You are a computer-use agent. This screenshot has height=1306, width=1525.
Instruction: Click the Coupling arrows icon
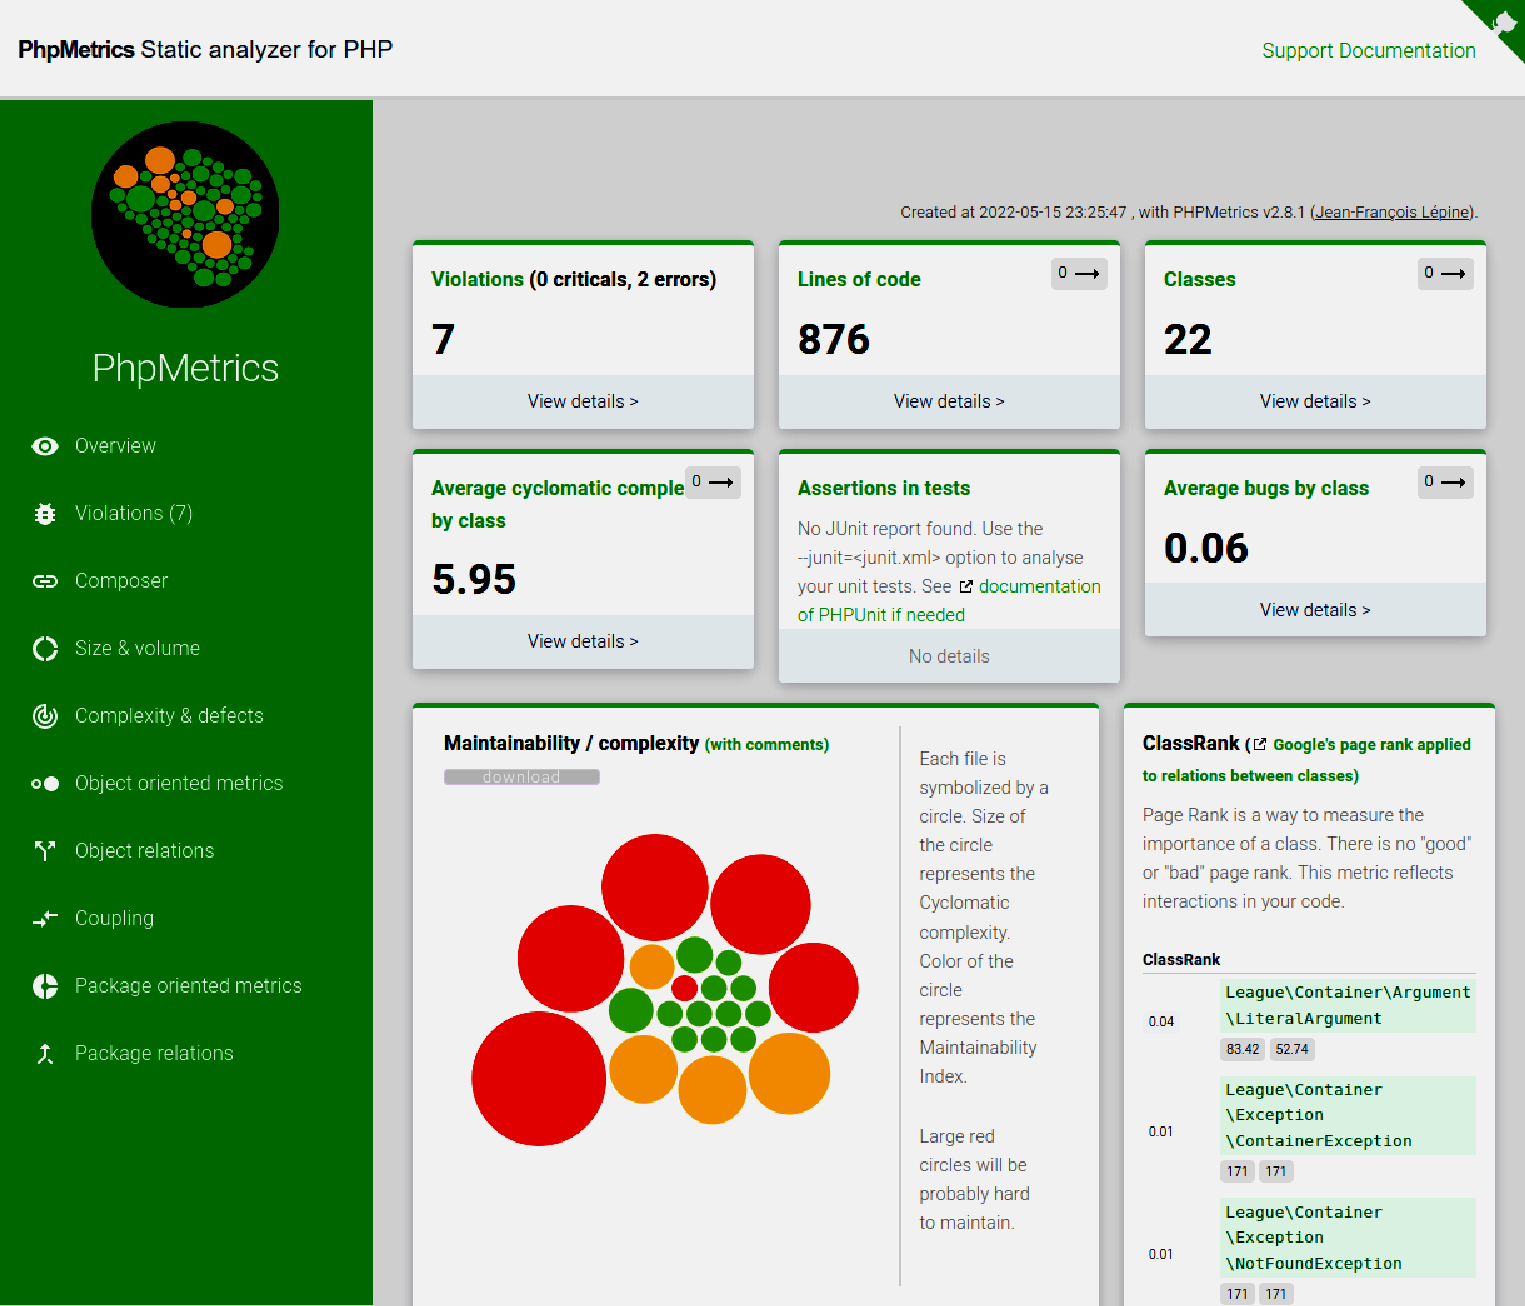click(x=45, y=918)
